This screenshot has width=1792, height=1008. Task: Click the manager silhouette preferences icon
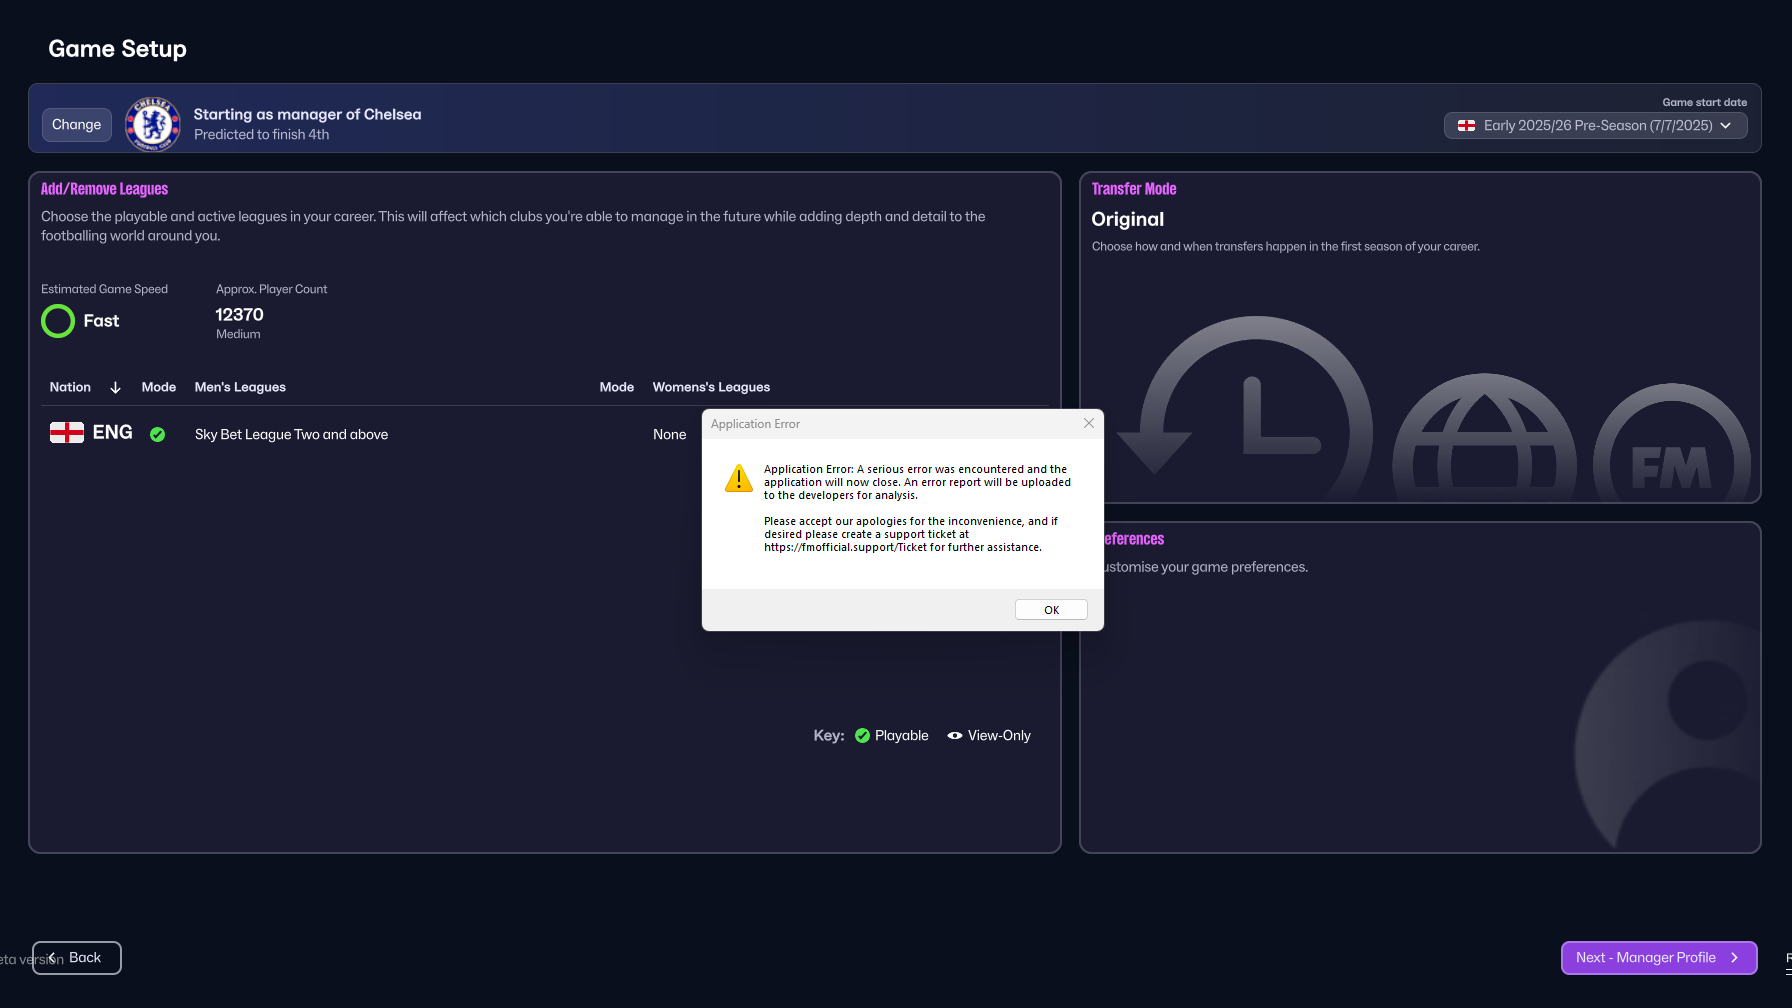click(1667, 736)
